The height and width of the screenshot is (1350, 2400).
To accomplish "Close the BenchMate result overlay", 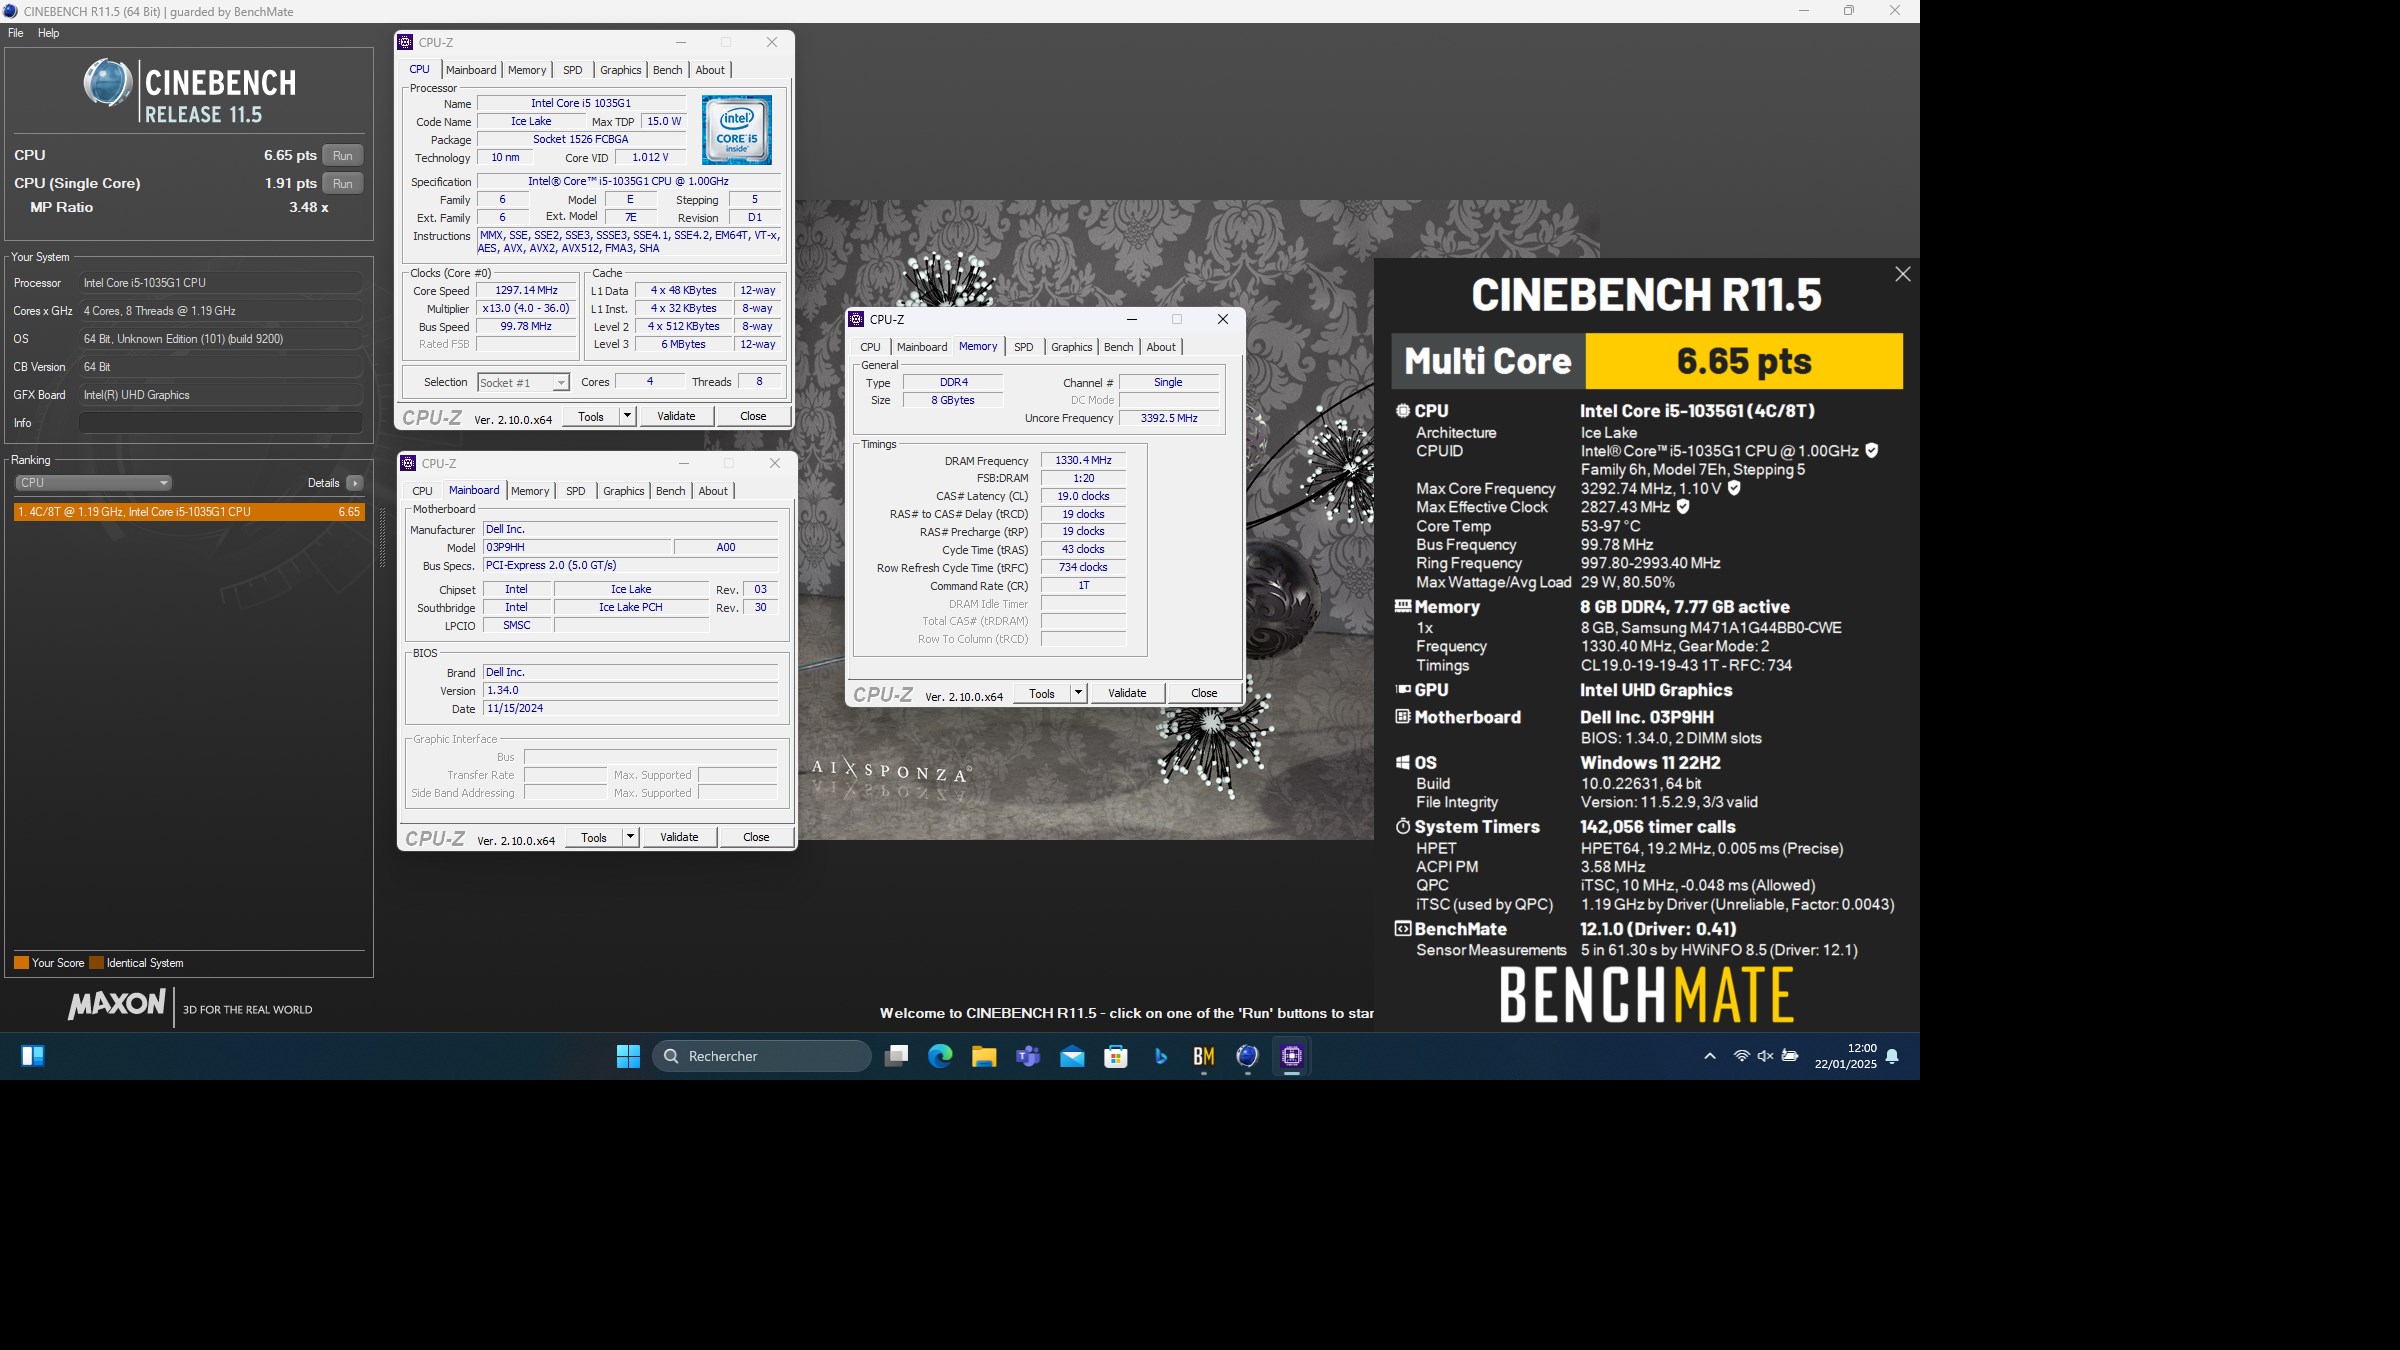I will [1902, 274].
